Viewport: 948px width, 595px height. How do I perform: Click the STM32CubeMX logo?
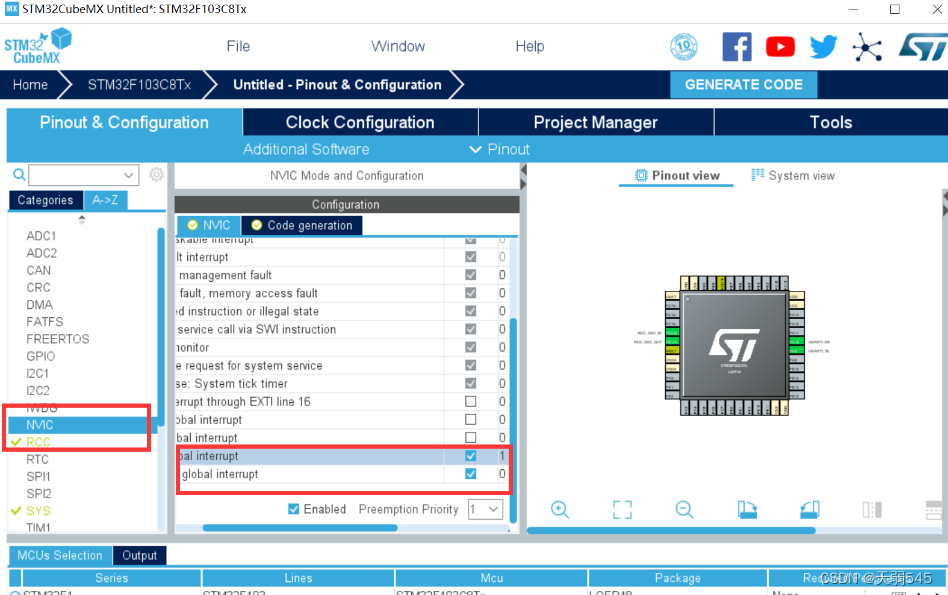37,47
